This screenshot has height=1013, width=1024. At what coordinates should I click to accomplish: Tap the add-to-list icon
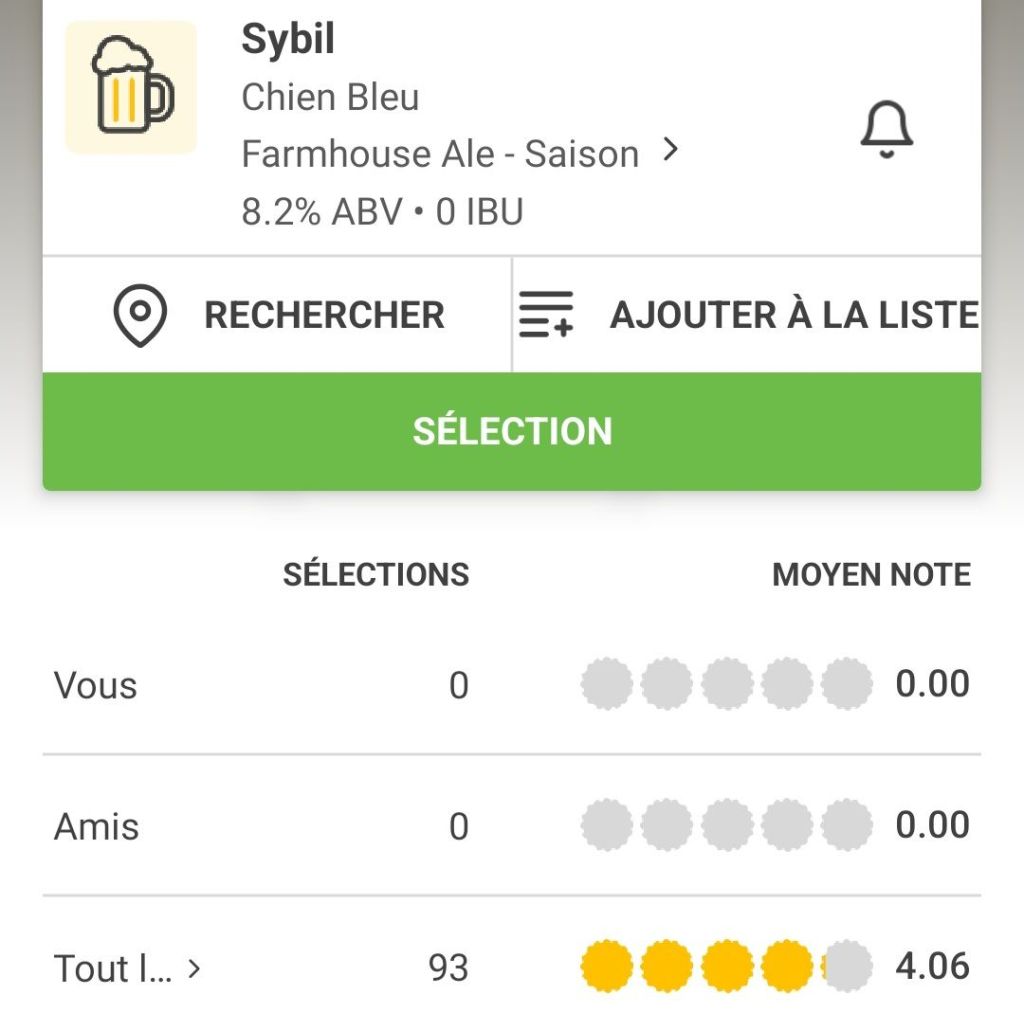pyautogui.click(x=546, y=315)
